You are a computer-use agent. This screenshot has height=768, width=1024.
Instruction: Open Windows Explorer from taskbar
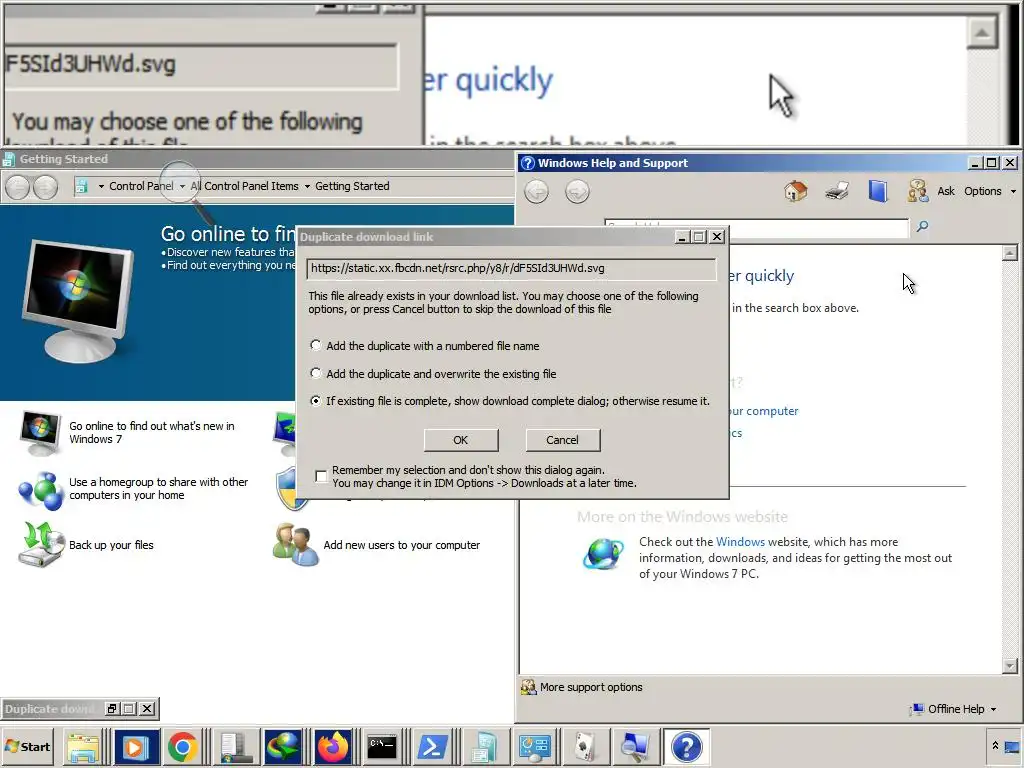coord(84,747)
